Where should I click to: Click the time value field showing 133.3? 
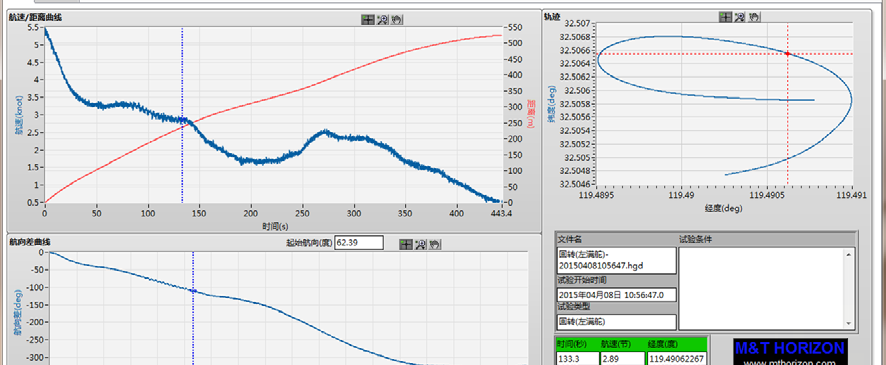(577, 359)
